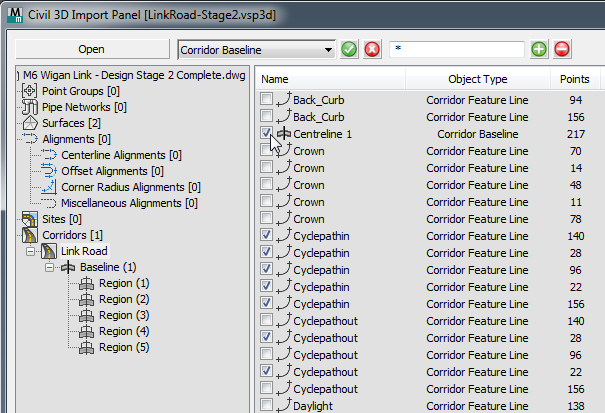Sort by the Points column header
Viewport: 605px width, 413px height.
[x=575, y=79]
